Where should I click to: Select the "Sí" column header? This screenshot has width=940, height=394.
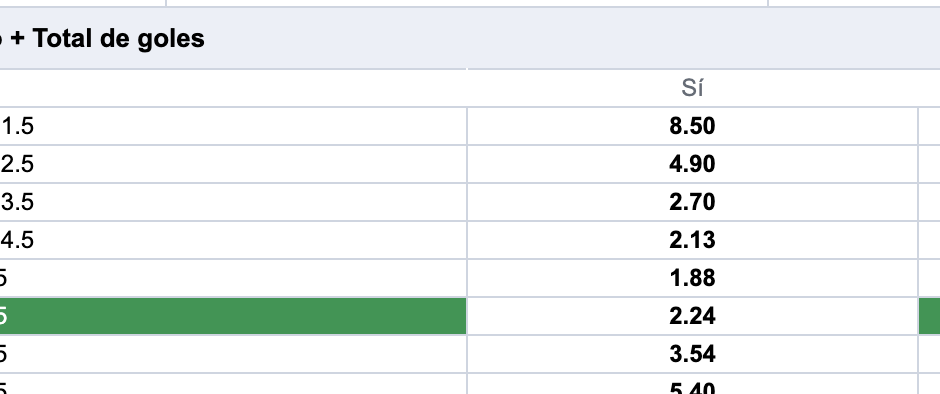pyautogui.click(x=692, y=88)
